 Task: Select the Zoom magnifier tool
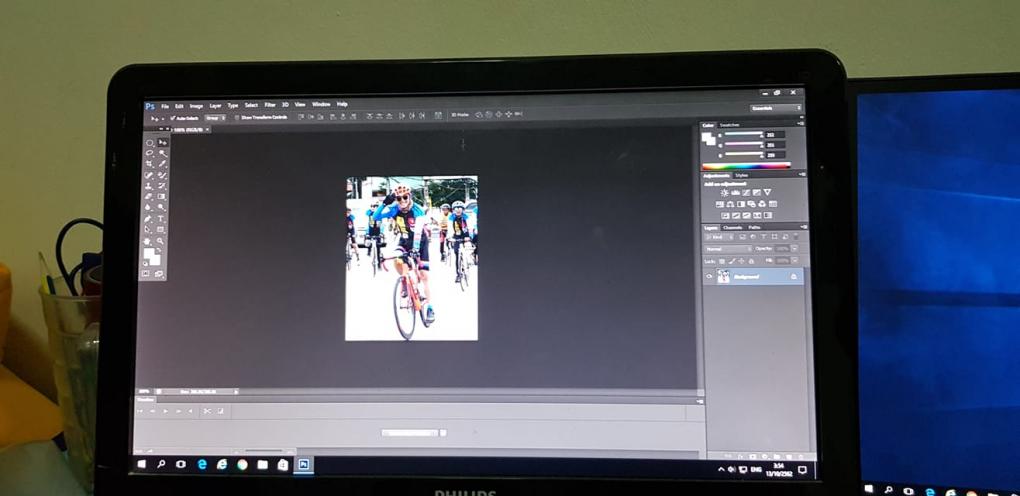pos(162,240)
